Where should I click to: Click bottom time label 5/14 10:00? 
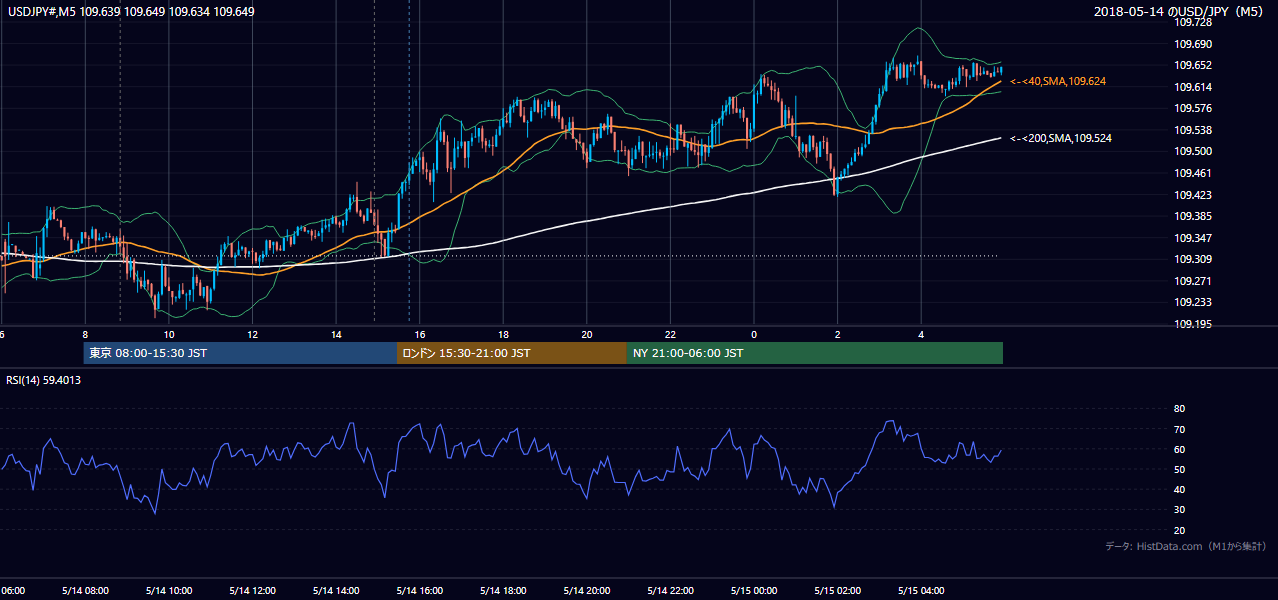169,590
